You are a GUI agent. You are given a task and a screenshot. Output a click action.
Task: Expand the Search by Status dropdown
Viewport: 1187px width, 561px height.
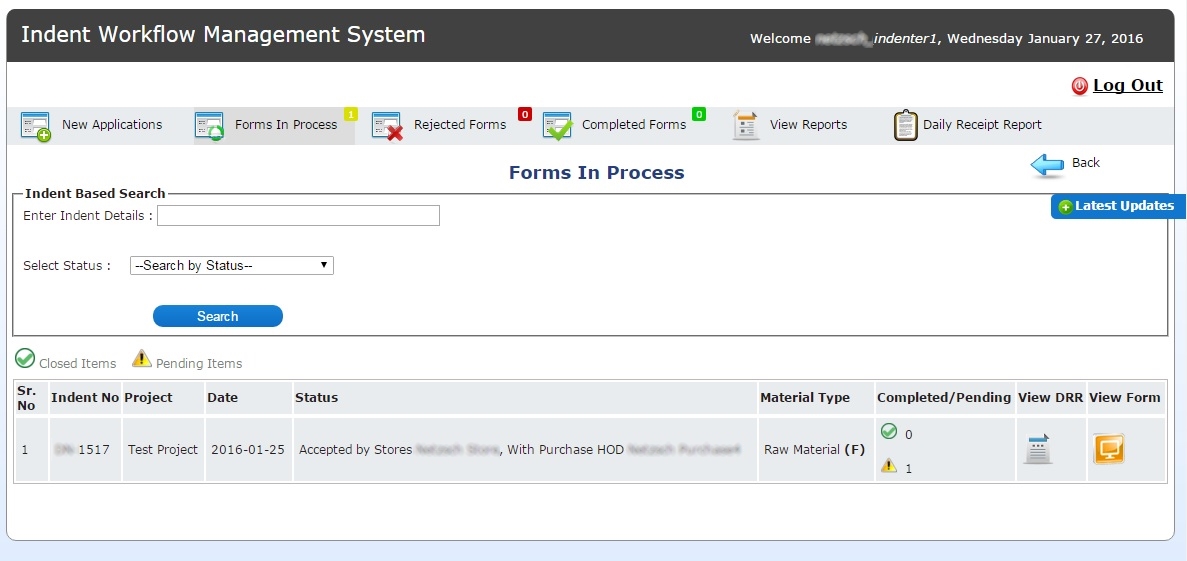click(231, 266)
